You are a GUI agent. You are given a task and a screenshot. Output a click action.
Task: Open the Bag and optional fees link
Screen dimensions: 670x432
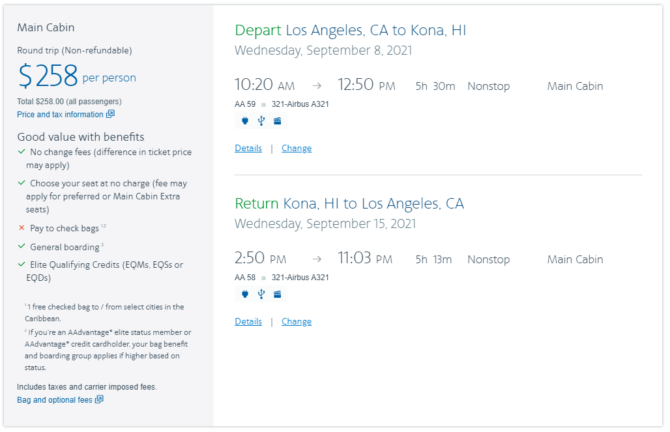55,400
